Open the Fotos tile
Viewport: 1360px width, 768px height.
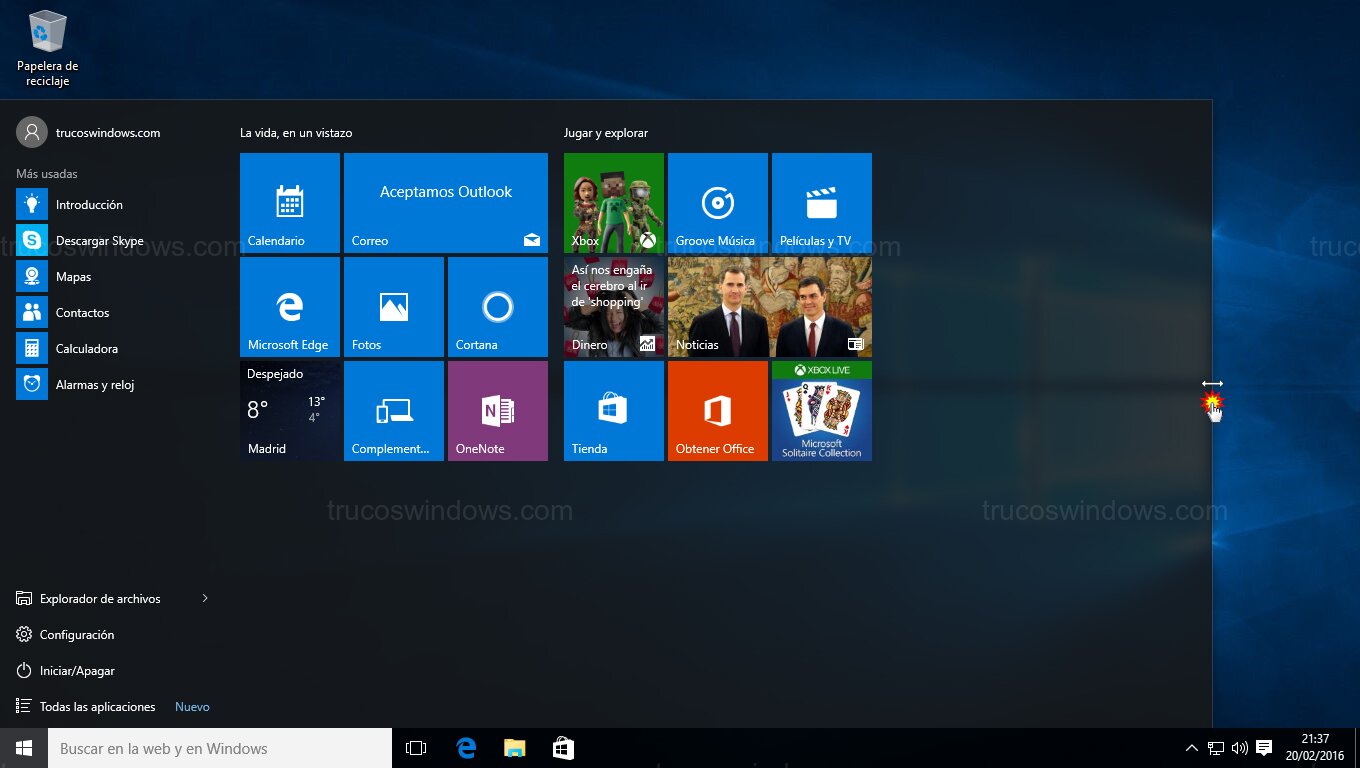(x=394, y=307)
